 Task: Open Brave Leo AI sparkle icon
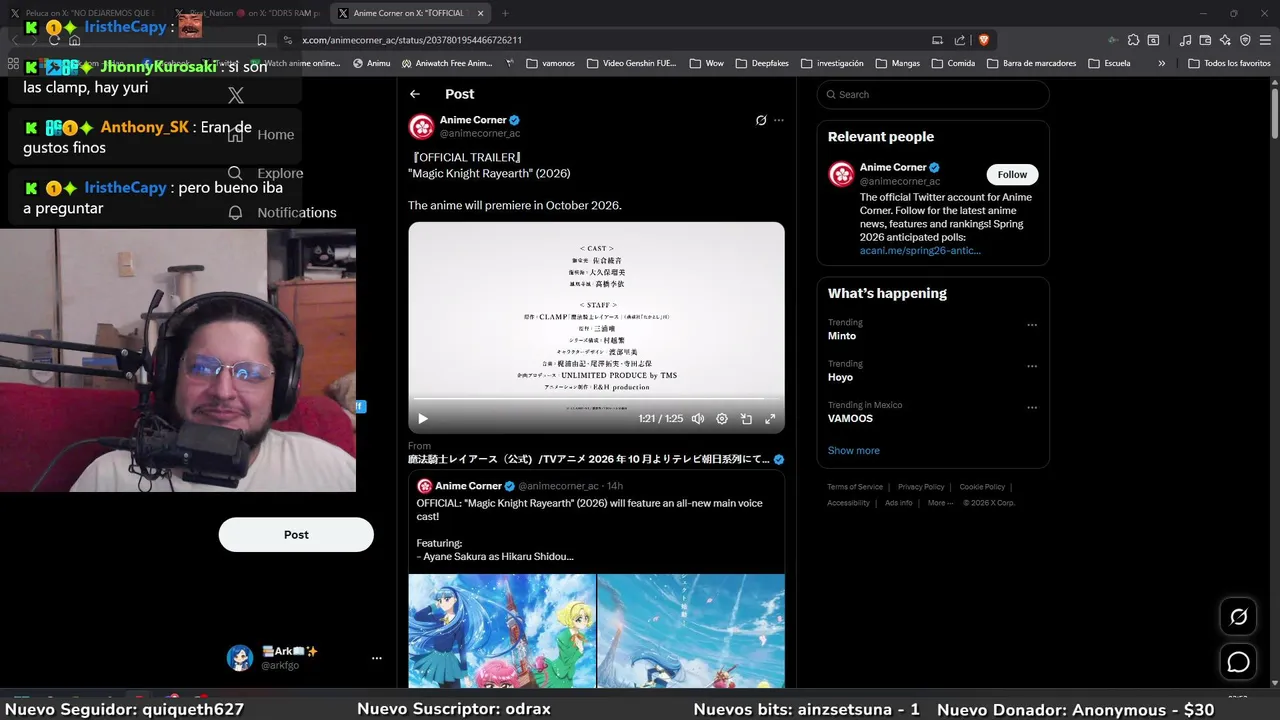pyautogui.click(x=1225, y=40)
